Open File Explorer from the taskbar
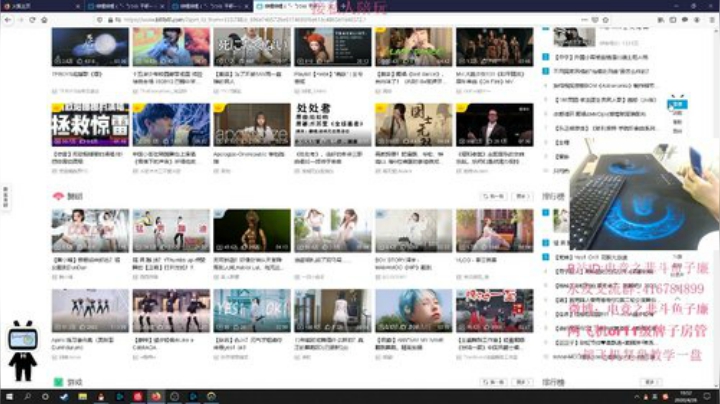This screenshot has width=720, height=404. [x=82, y=396]
